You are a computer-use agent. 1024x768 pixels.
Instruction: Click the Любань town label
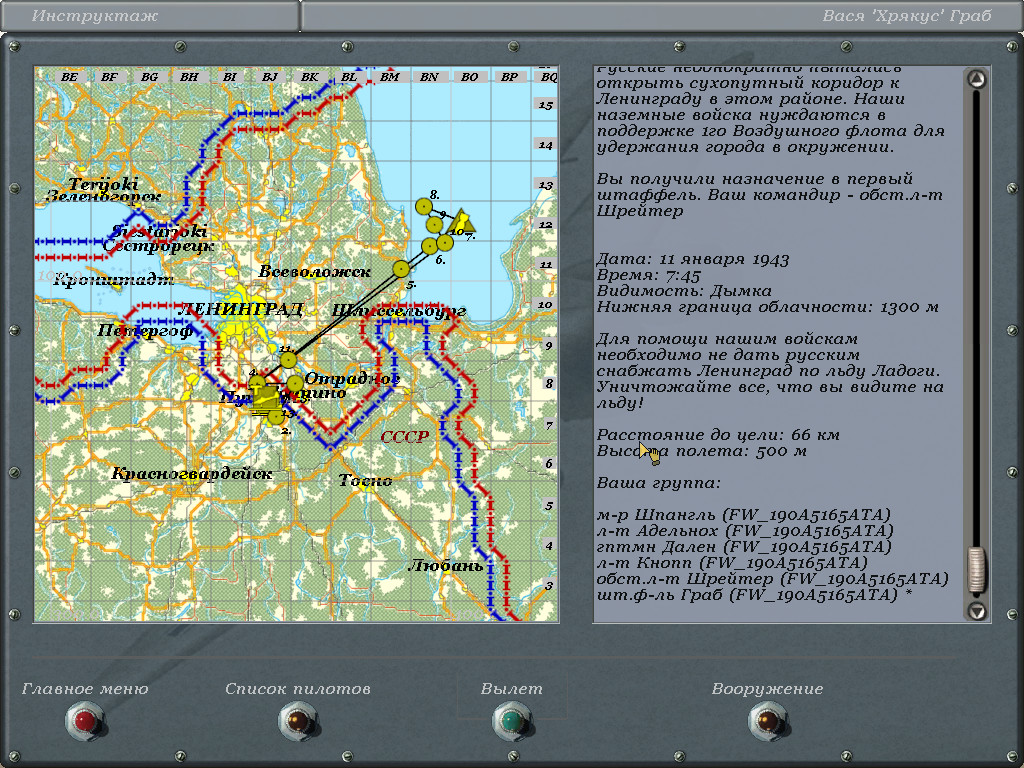coord(446,566)
